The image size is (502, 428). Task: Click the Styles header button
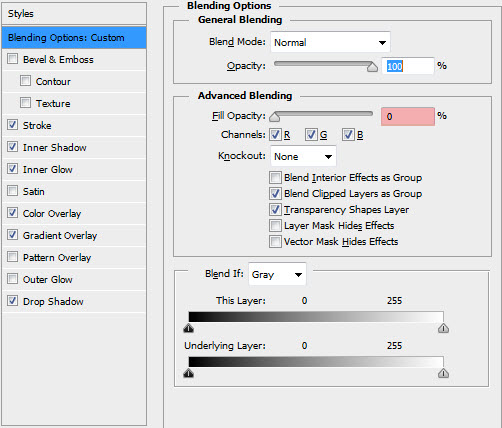point(74,14)
